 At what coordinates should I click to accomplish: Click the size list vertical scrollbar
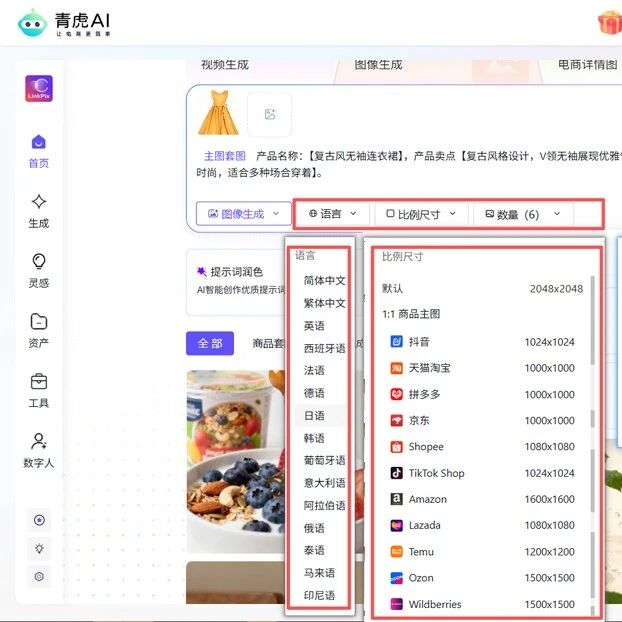tap(593, 321)
